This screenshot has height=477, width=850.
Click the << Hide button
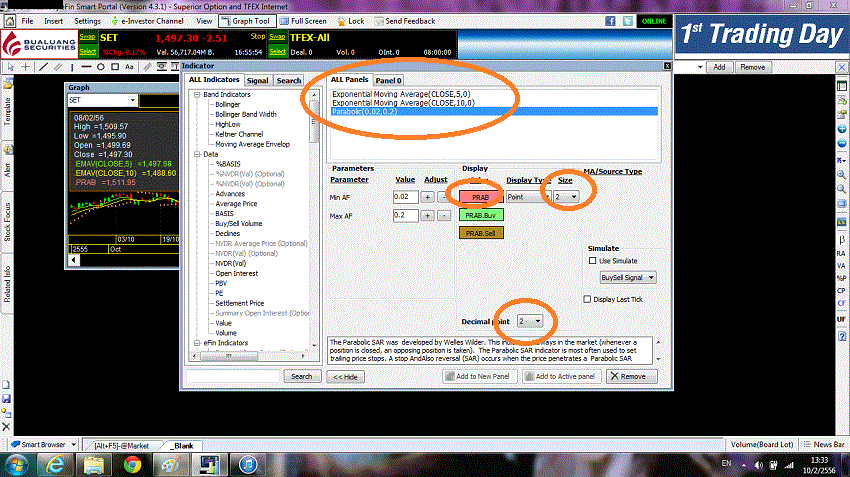coord(345,377)
